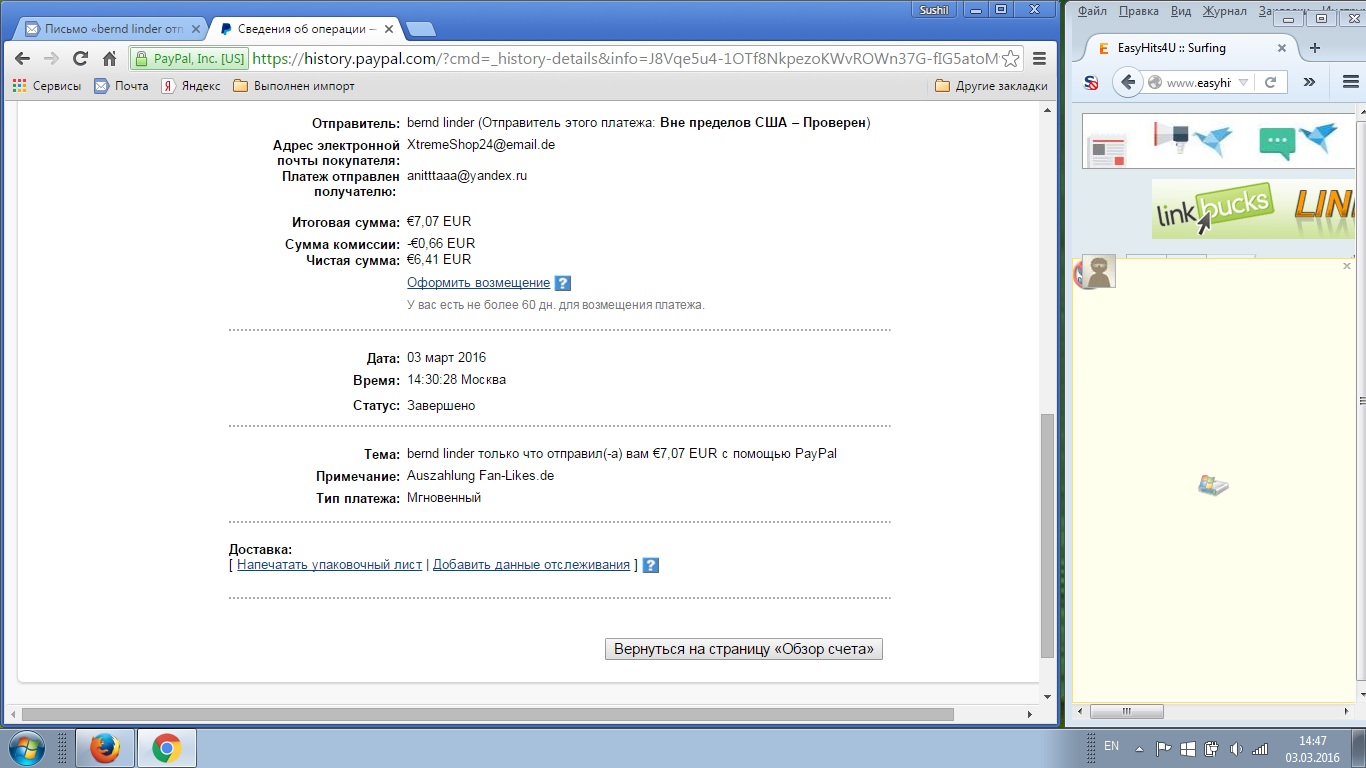The image size is (1366, 768).
Task: Click the Оформить возмещение link
Action: [x=478, y=283]
